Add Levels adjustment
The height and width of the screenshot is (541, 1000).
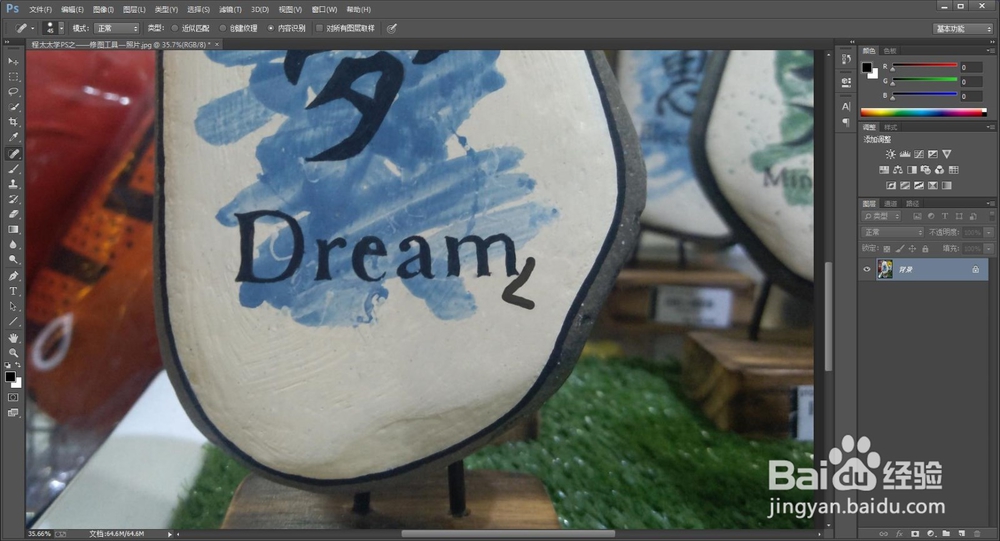click(904, 154)
